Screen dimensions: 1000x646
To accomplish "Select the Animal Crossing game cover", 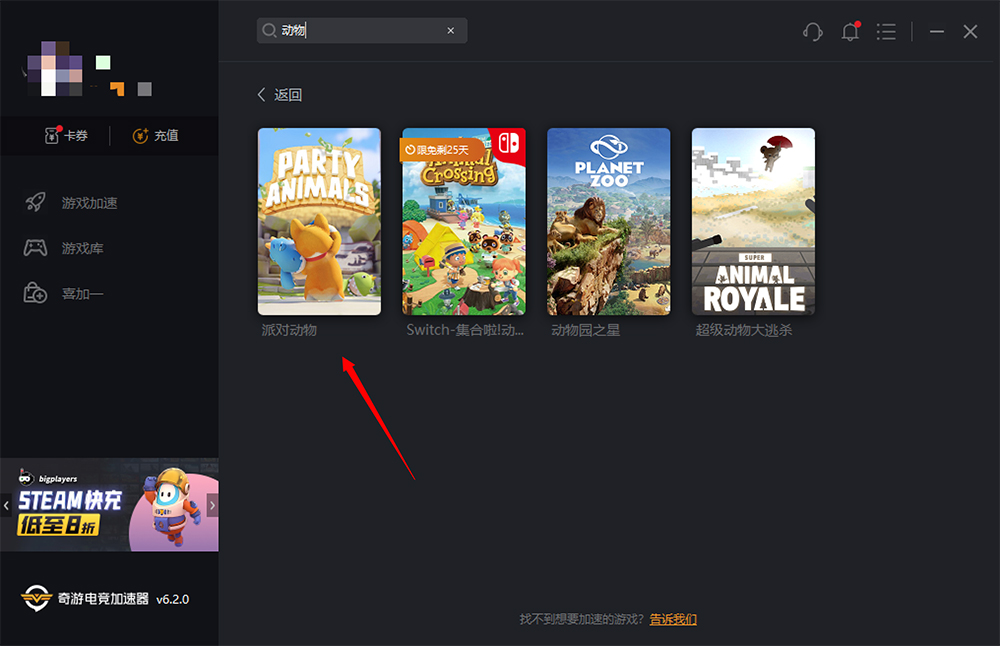I will (x=464, y=221).
